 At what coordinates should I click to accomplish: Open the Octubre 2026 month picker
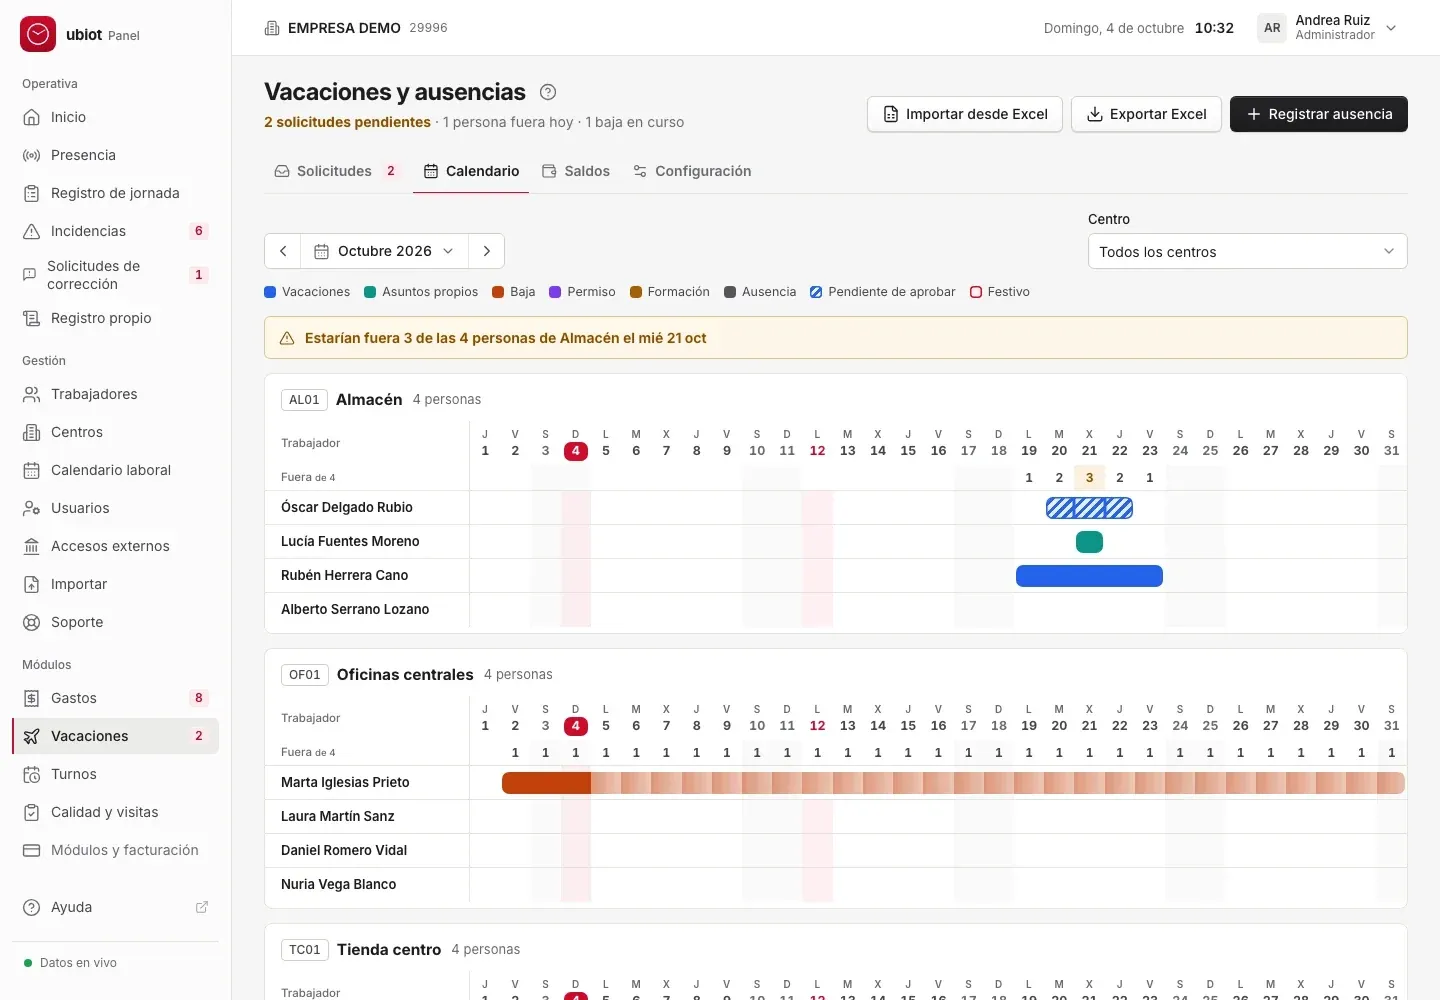tap(384, 251)
